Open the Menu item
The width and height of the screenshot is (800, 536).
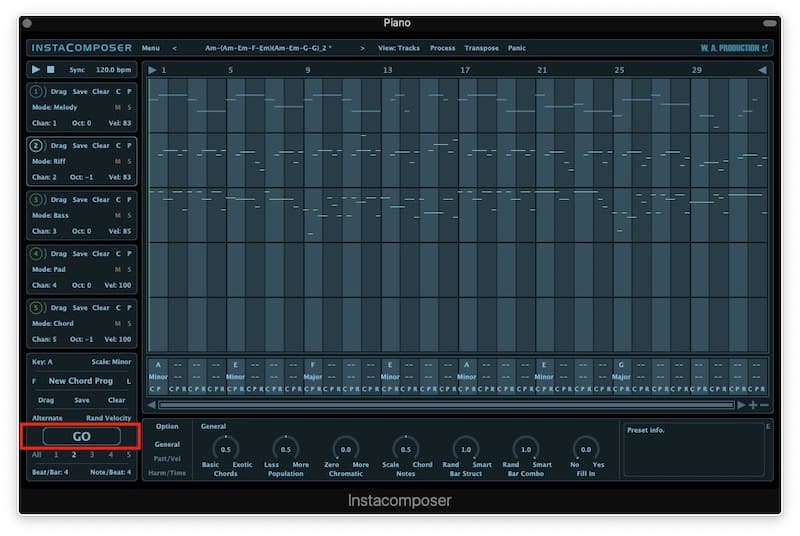(x=151, y=48)
